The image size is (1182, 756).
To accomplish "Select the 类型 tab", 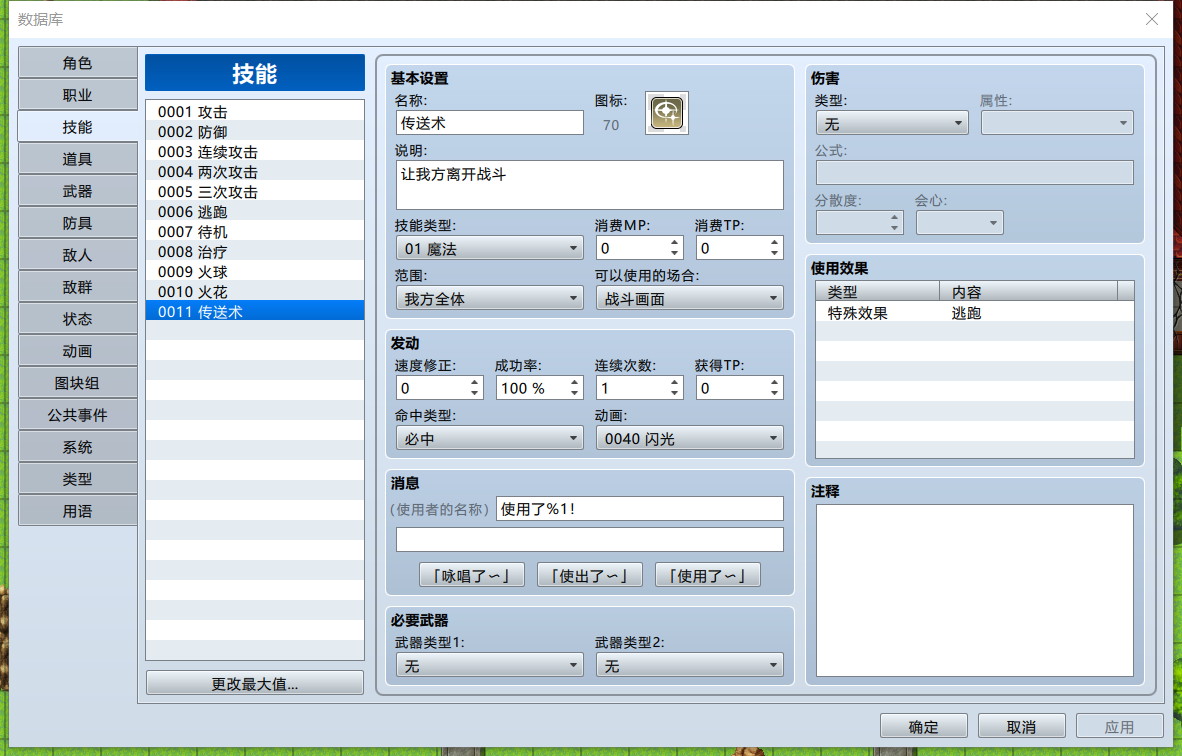I will 78,479.
